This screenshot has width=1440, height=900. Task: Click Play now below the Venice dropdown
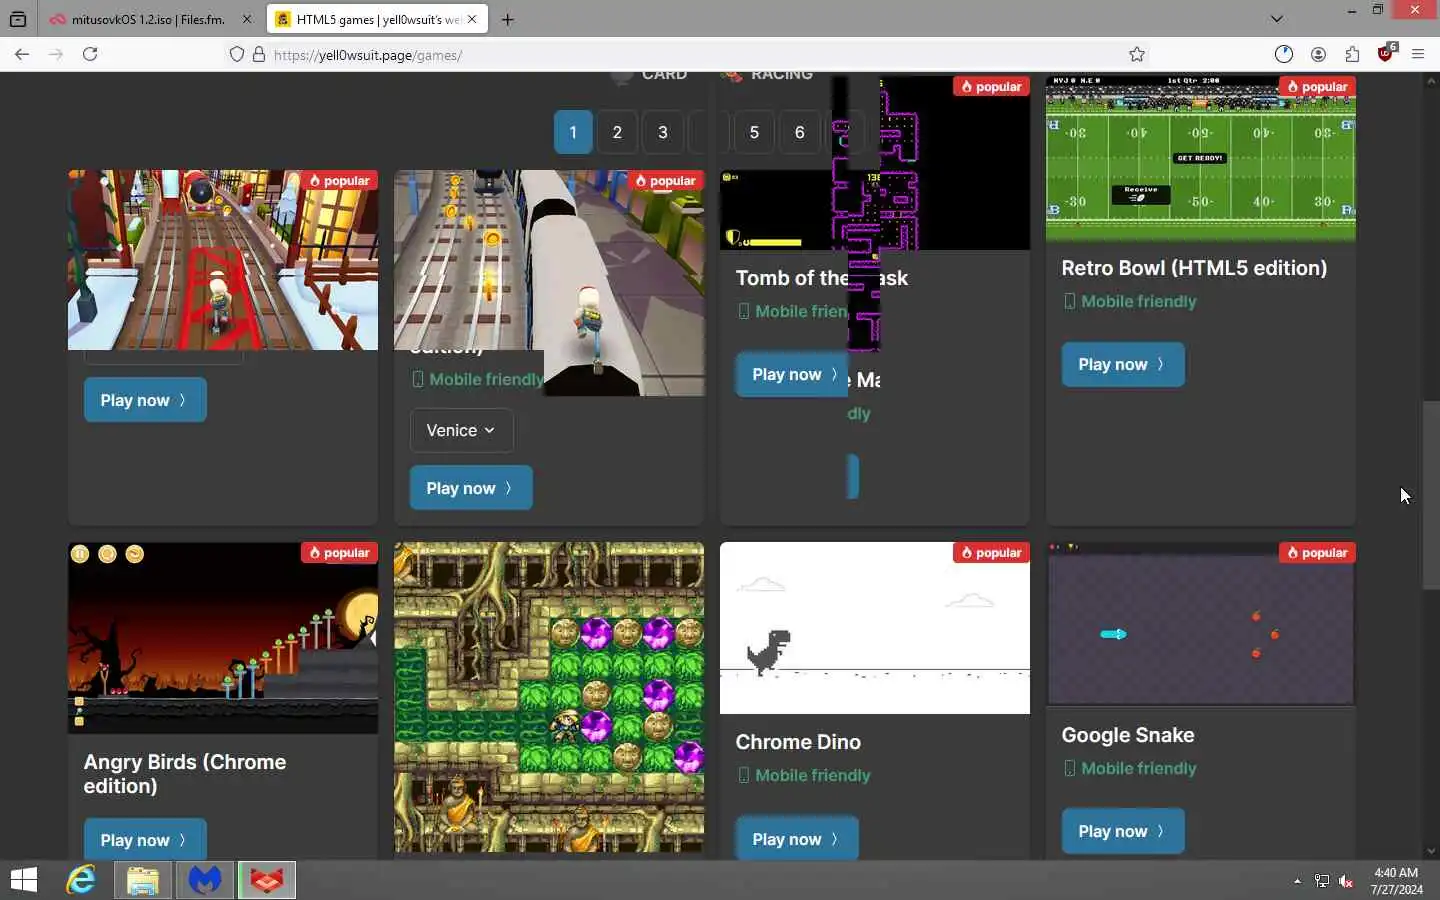pyautogui.click(x=471, y=488)
